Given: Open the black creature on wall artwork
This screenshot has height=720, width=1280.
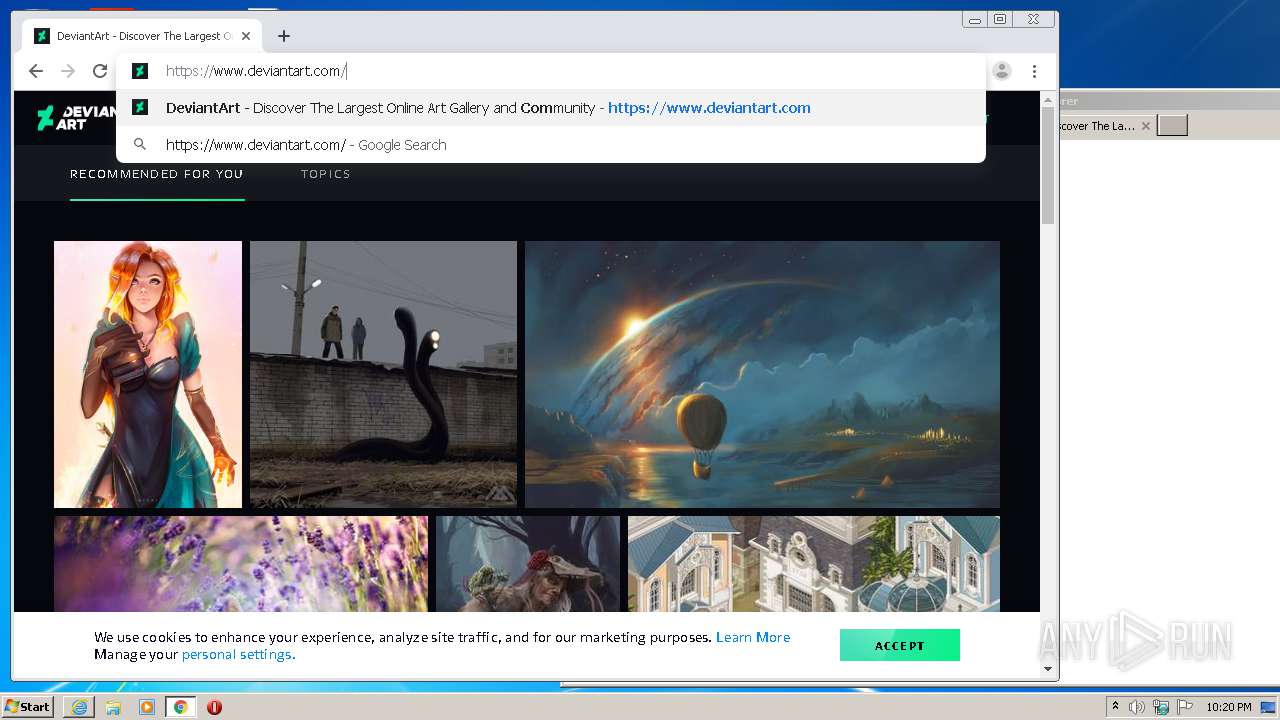Looking at the screenshot, I should [x=383, y=374].
